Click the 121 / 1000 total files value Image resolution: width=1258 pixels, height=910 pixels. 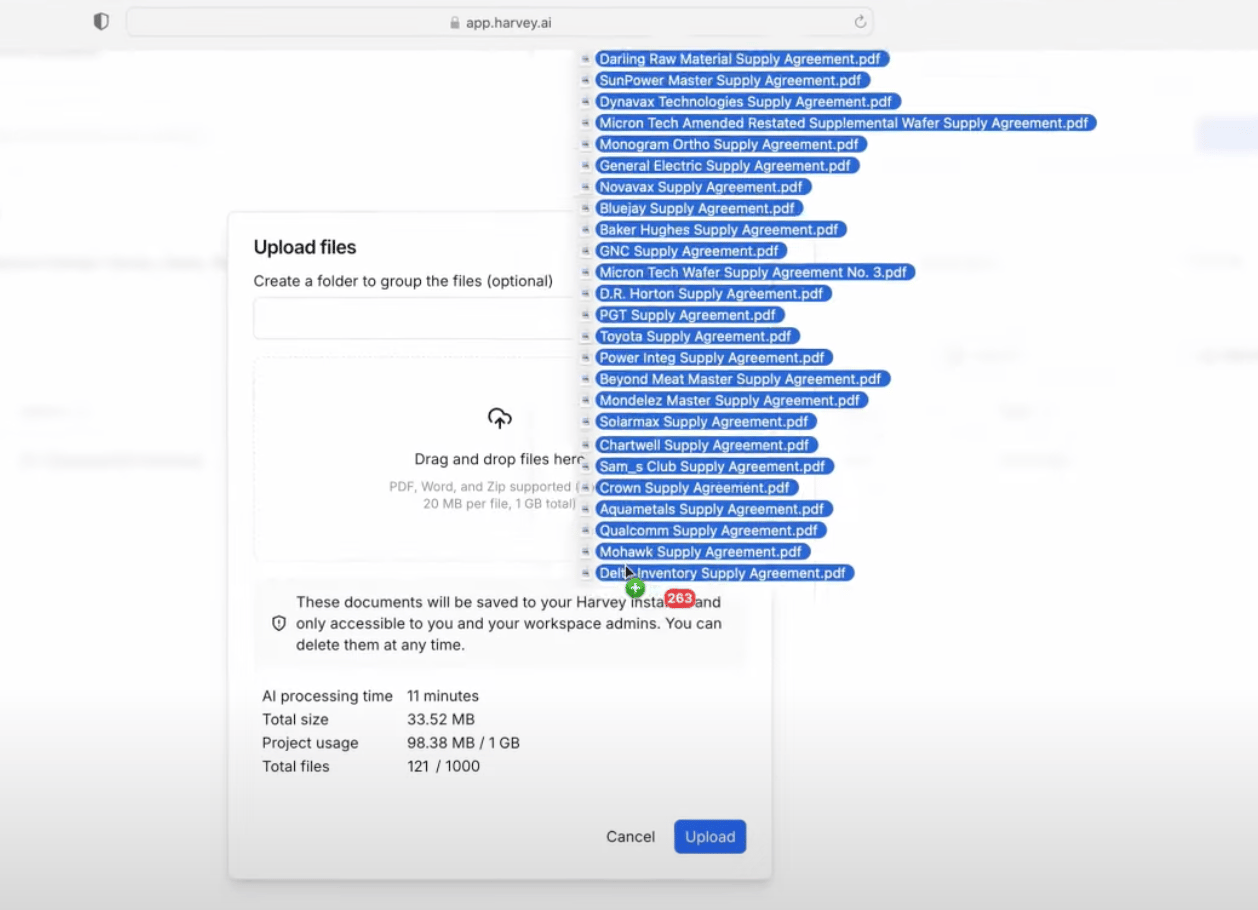click(x=443, y=766)
